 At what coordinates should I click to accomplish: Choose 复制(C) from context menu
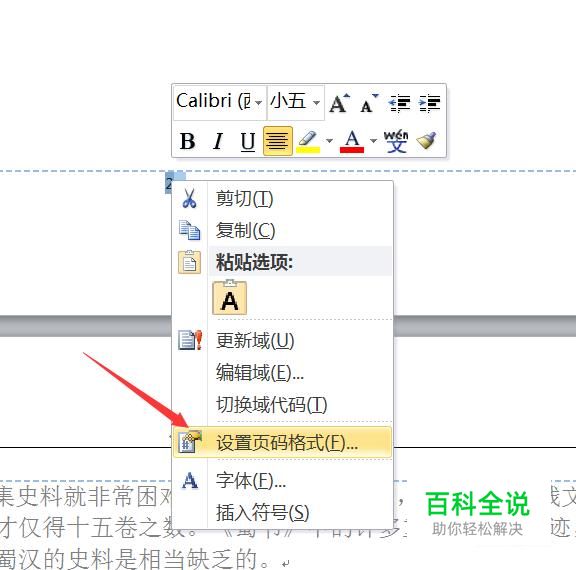(x=282, y=230)
